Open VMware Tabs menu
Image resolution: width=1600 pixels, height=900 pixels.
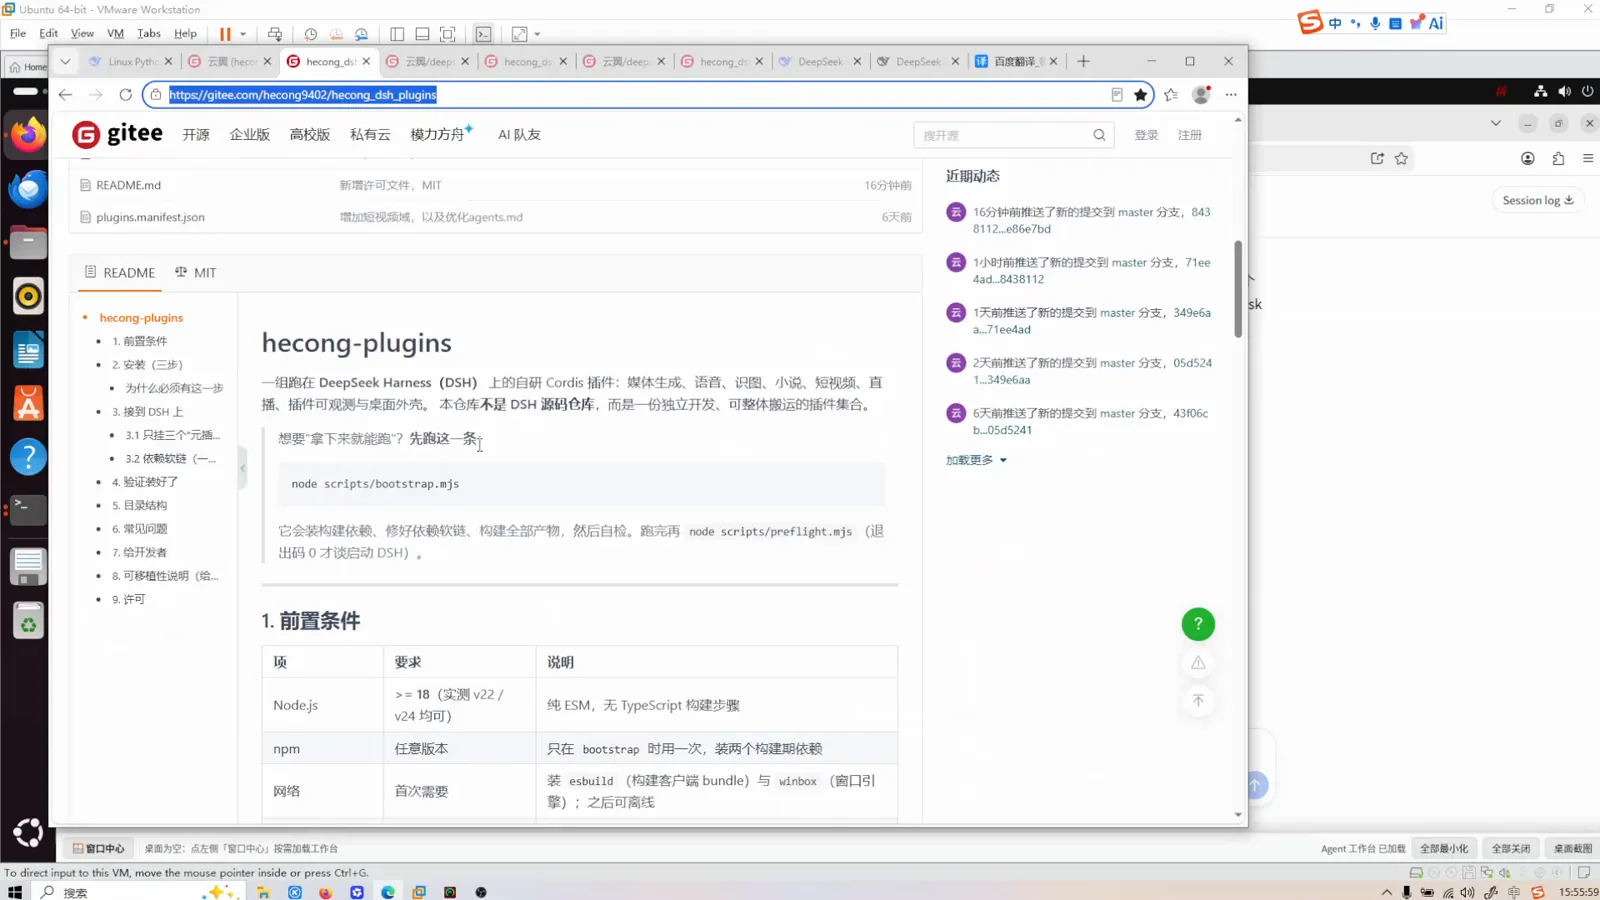click(149, 33)
